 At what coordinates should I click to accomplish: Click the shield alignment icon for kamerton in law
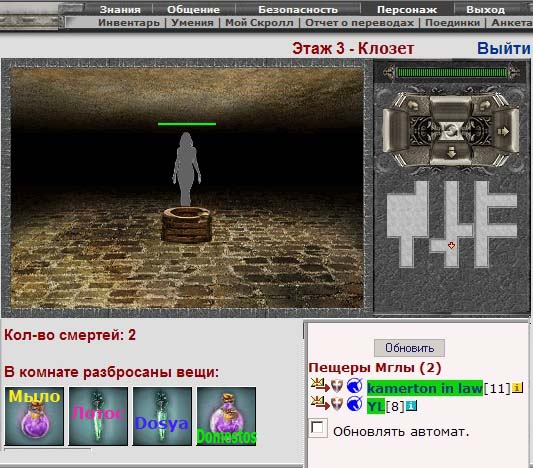[x=337, y=386]
